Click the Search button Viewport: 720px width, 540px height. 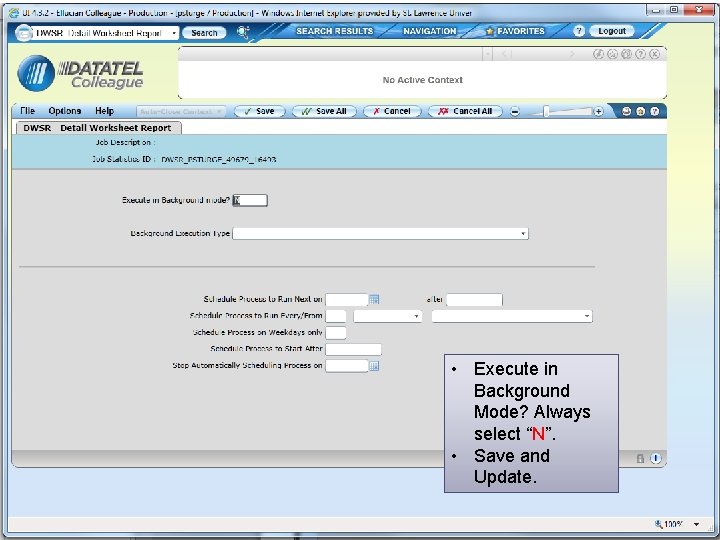[x=204, y=33]
